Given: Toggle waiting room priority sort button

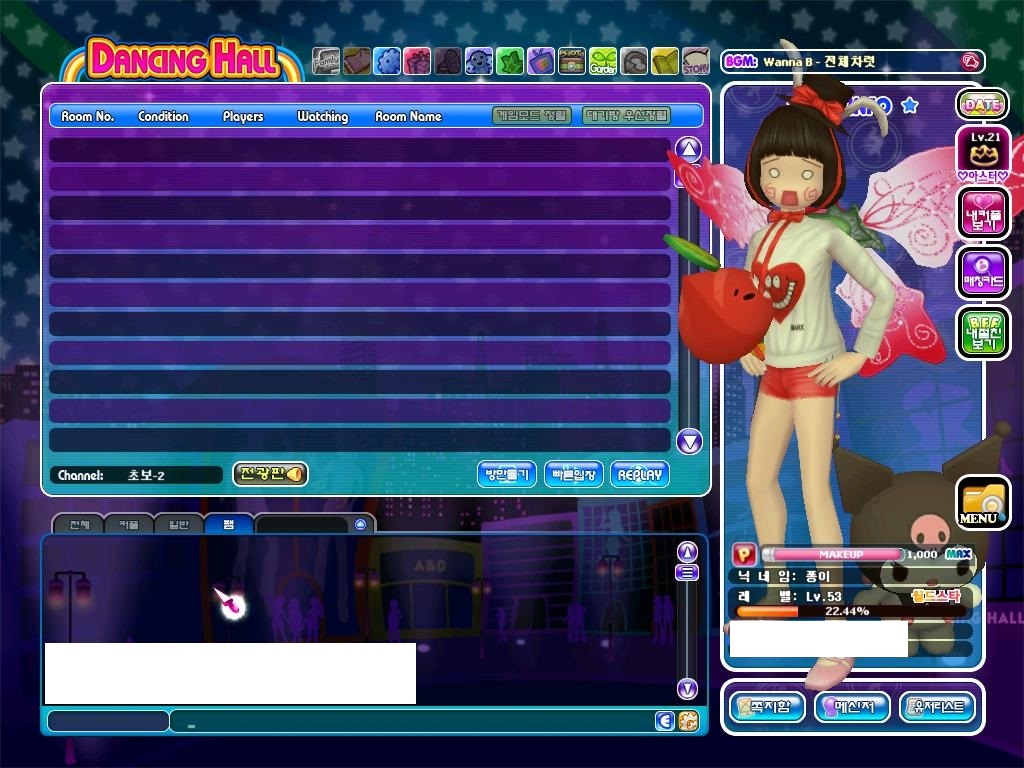Looking at the screenshot, I should pyautogui.click(x=626, y=116).
